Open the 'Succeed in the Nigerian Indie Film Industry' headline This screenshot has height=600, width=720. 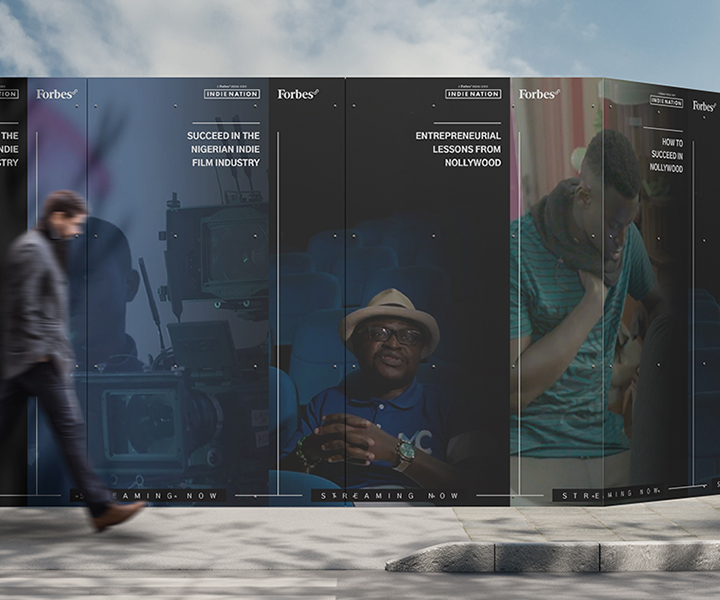223,149
